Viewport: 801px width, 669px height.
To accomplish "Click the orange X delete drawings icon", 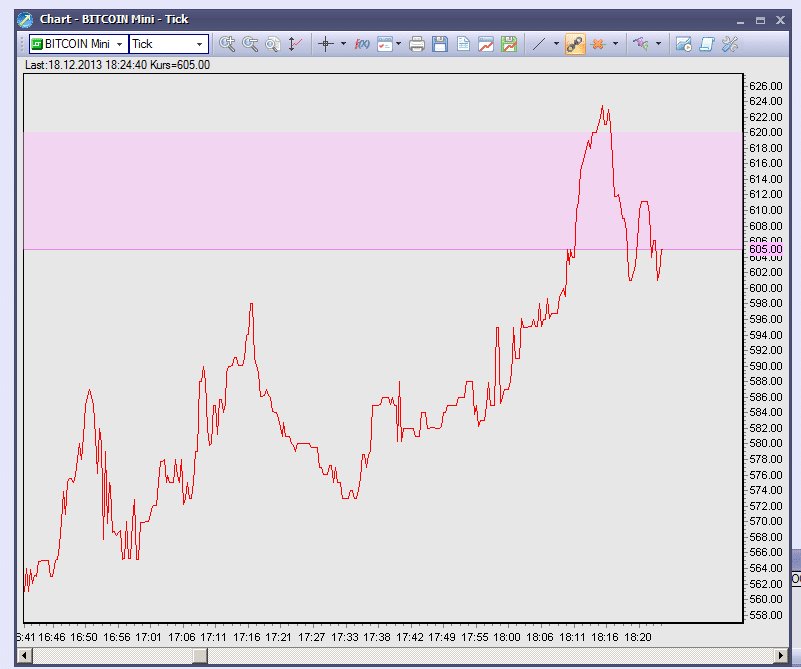I will point(599,44).
